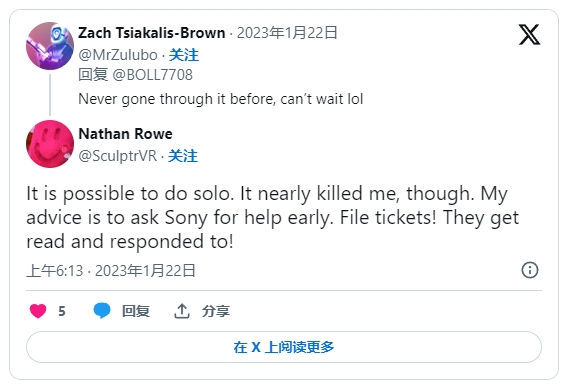This screenshot has height=390, width=570.
Task: Visit the @SculptrVR handle
Action: [117, 156]
